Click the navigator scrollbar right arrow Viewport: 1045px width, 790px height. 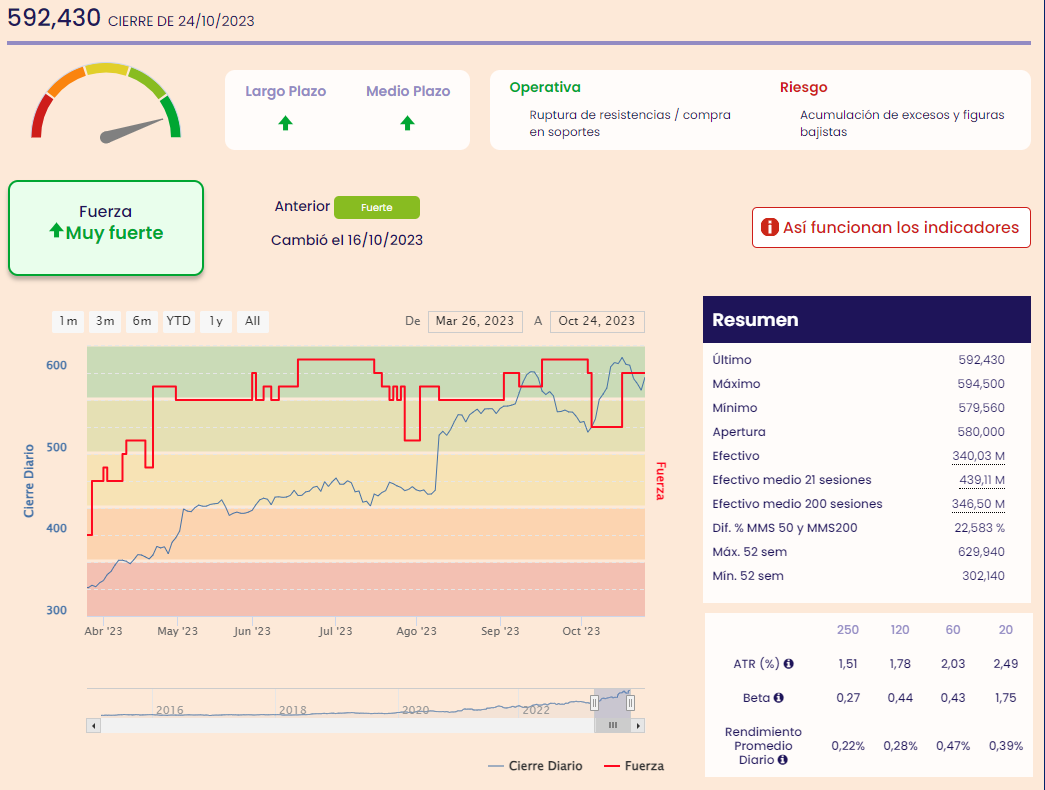[x=638, y=725]
